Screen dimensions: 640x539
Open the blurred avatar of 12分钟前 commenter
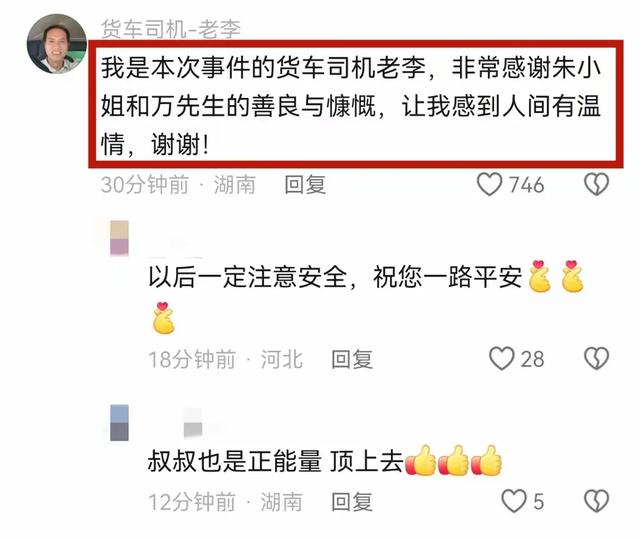(120, 423)
